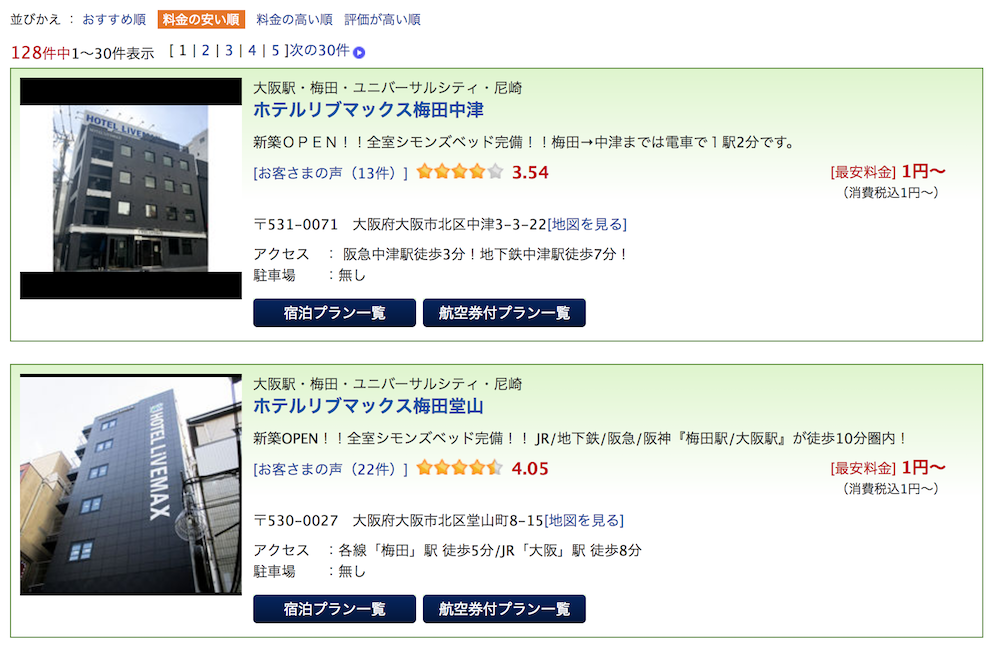Screen dimensions: 1000x650
Task: Go to results page 2
Action: (x=205, y=50)
